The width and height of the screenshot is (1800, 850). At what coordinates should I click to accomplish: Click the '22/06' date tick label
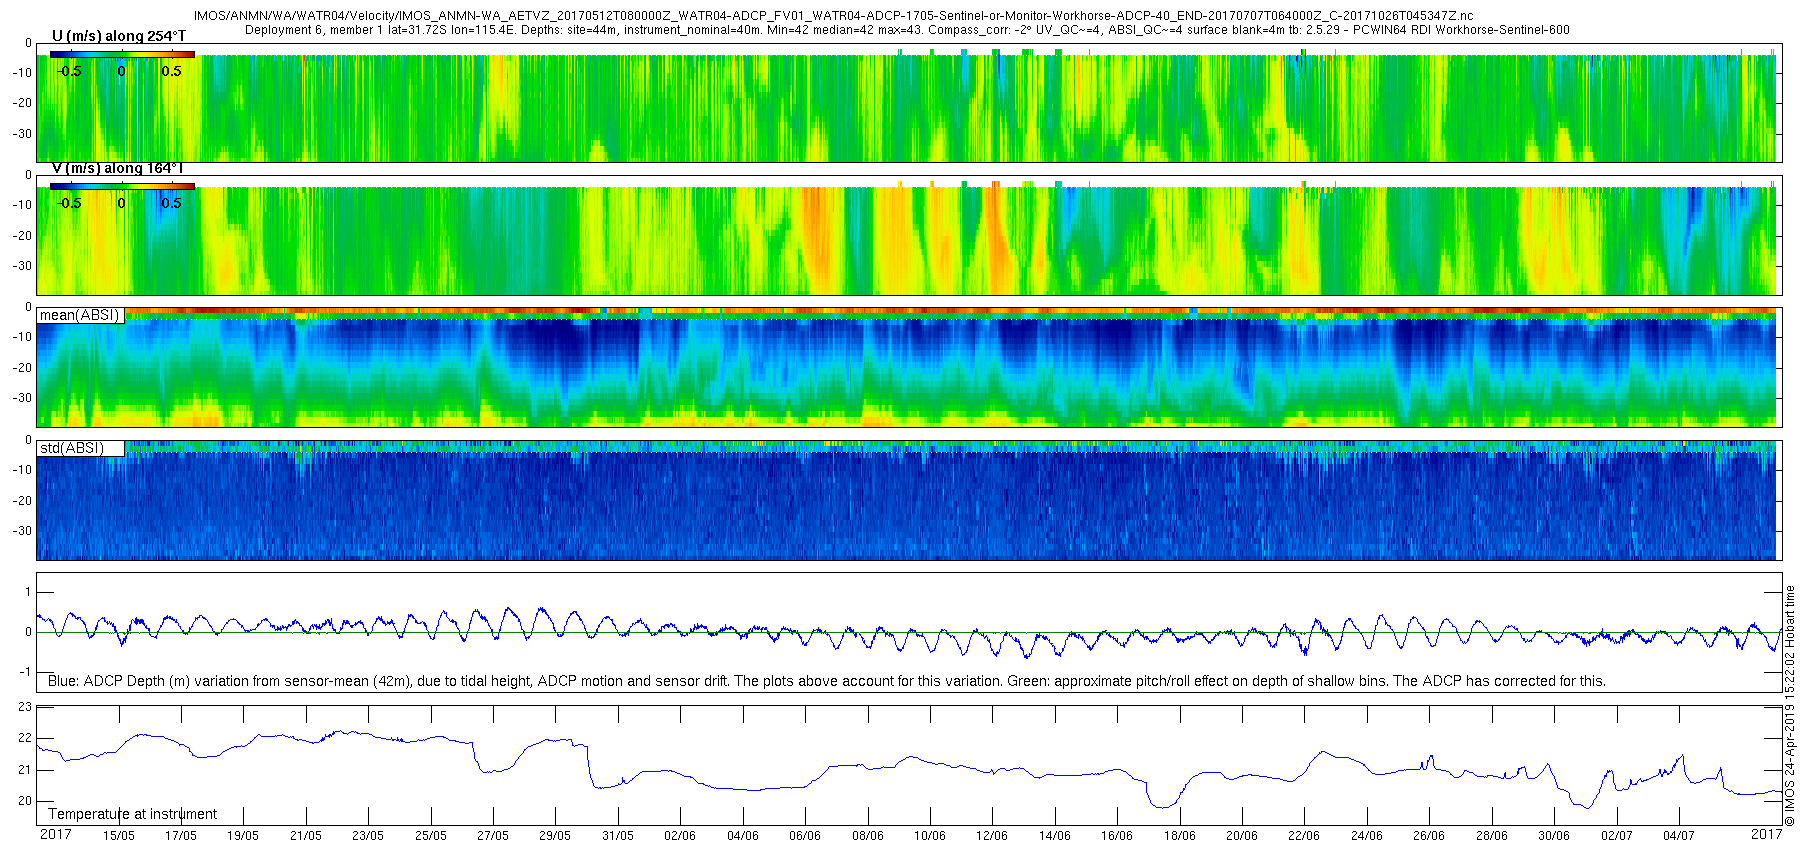[x=1304, y=836]
